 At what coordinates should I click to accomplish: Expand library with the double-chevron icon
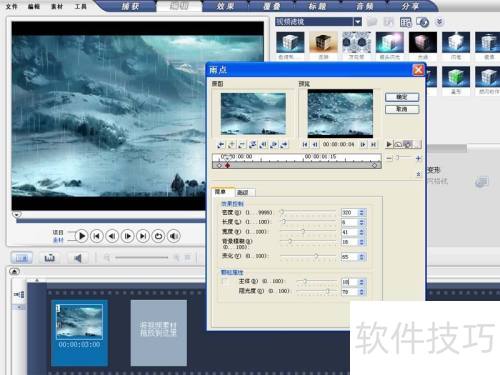click(440, 22)
